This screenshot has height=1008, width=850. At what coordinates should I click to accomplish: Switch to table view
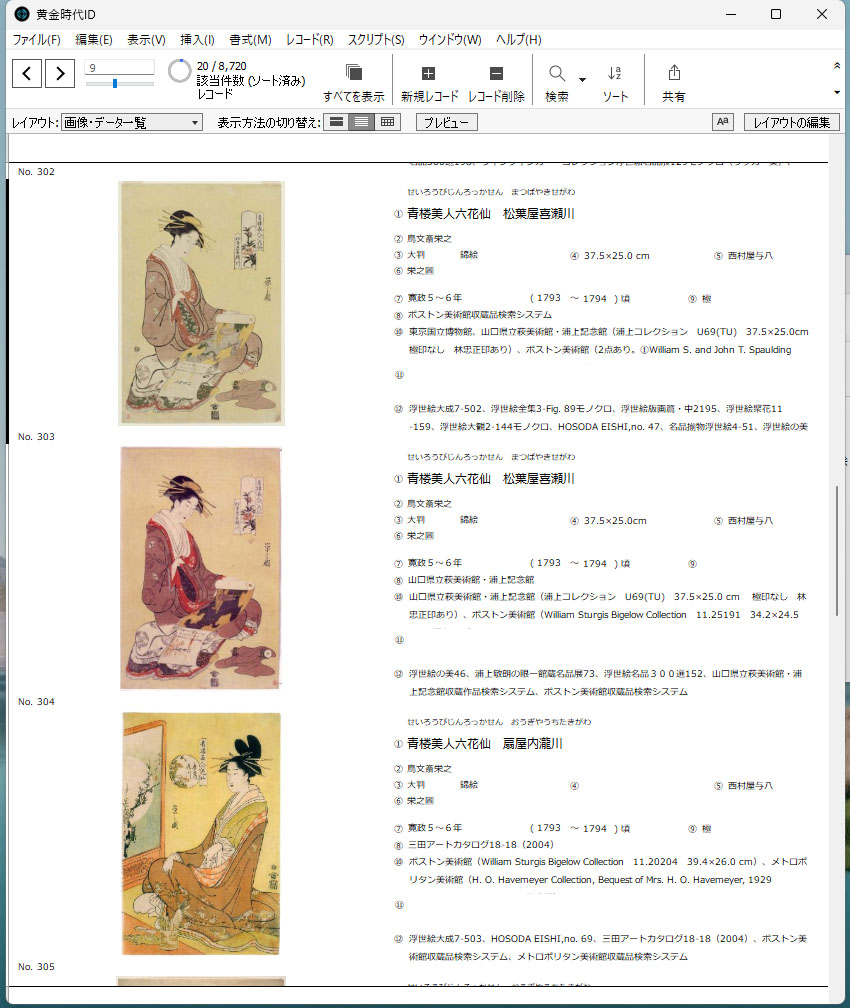(x=387, y=122)
